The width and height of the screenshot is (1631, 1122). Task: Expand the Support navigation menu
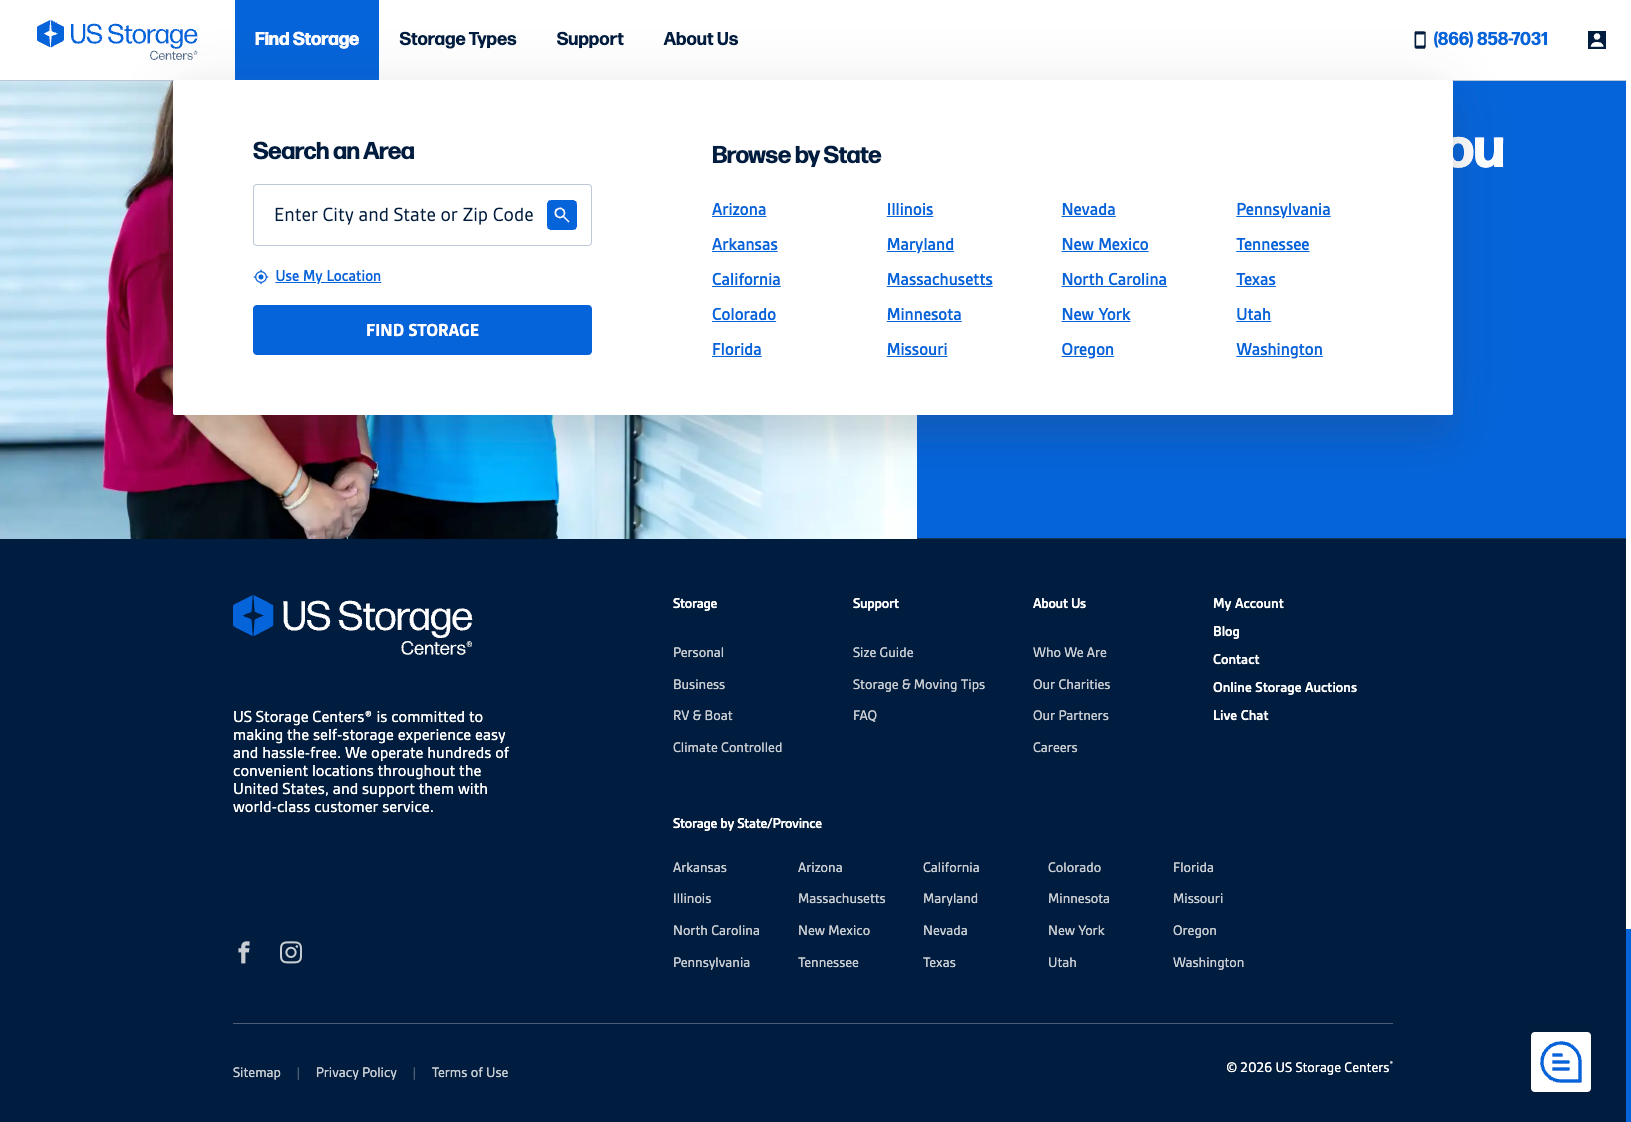(589, 39)
